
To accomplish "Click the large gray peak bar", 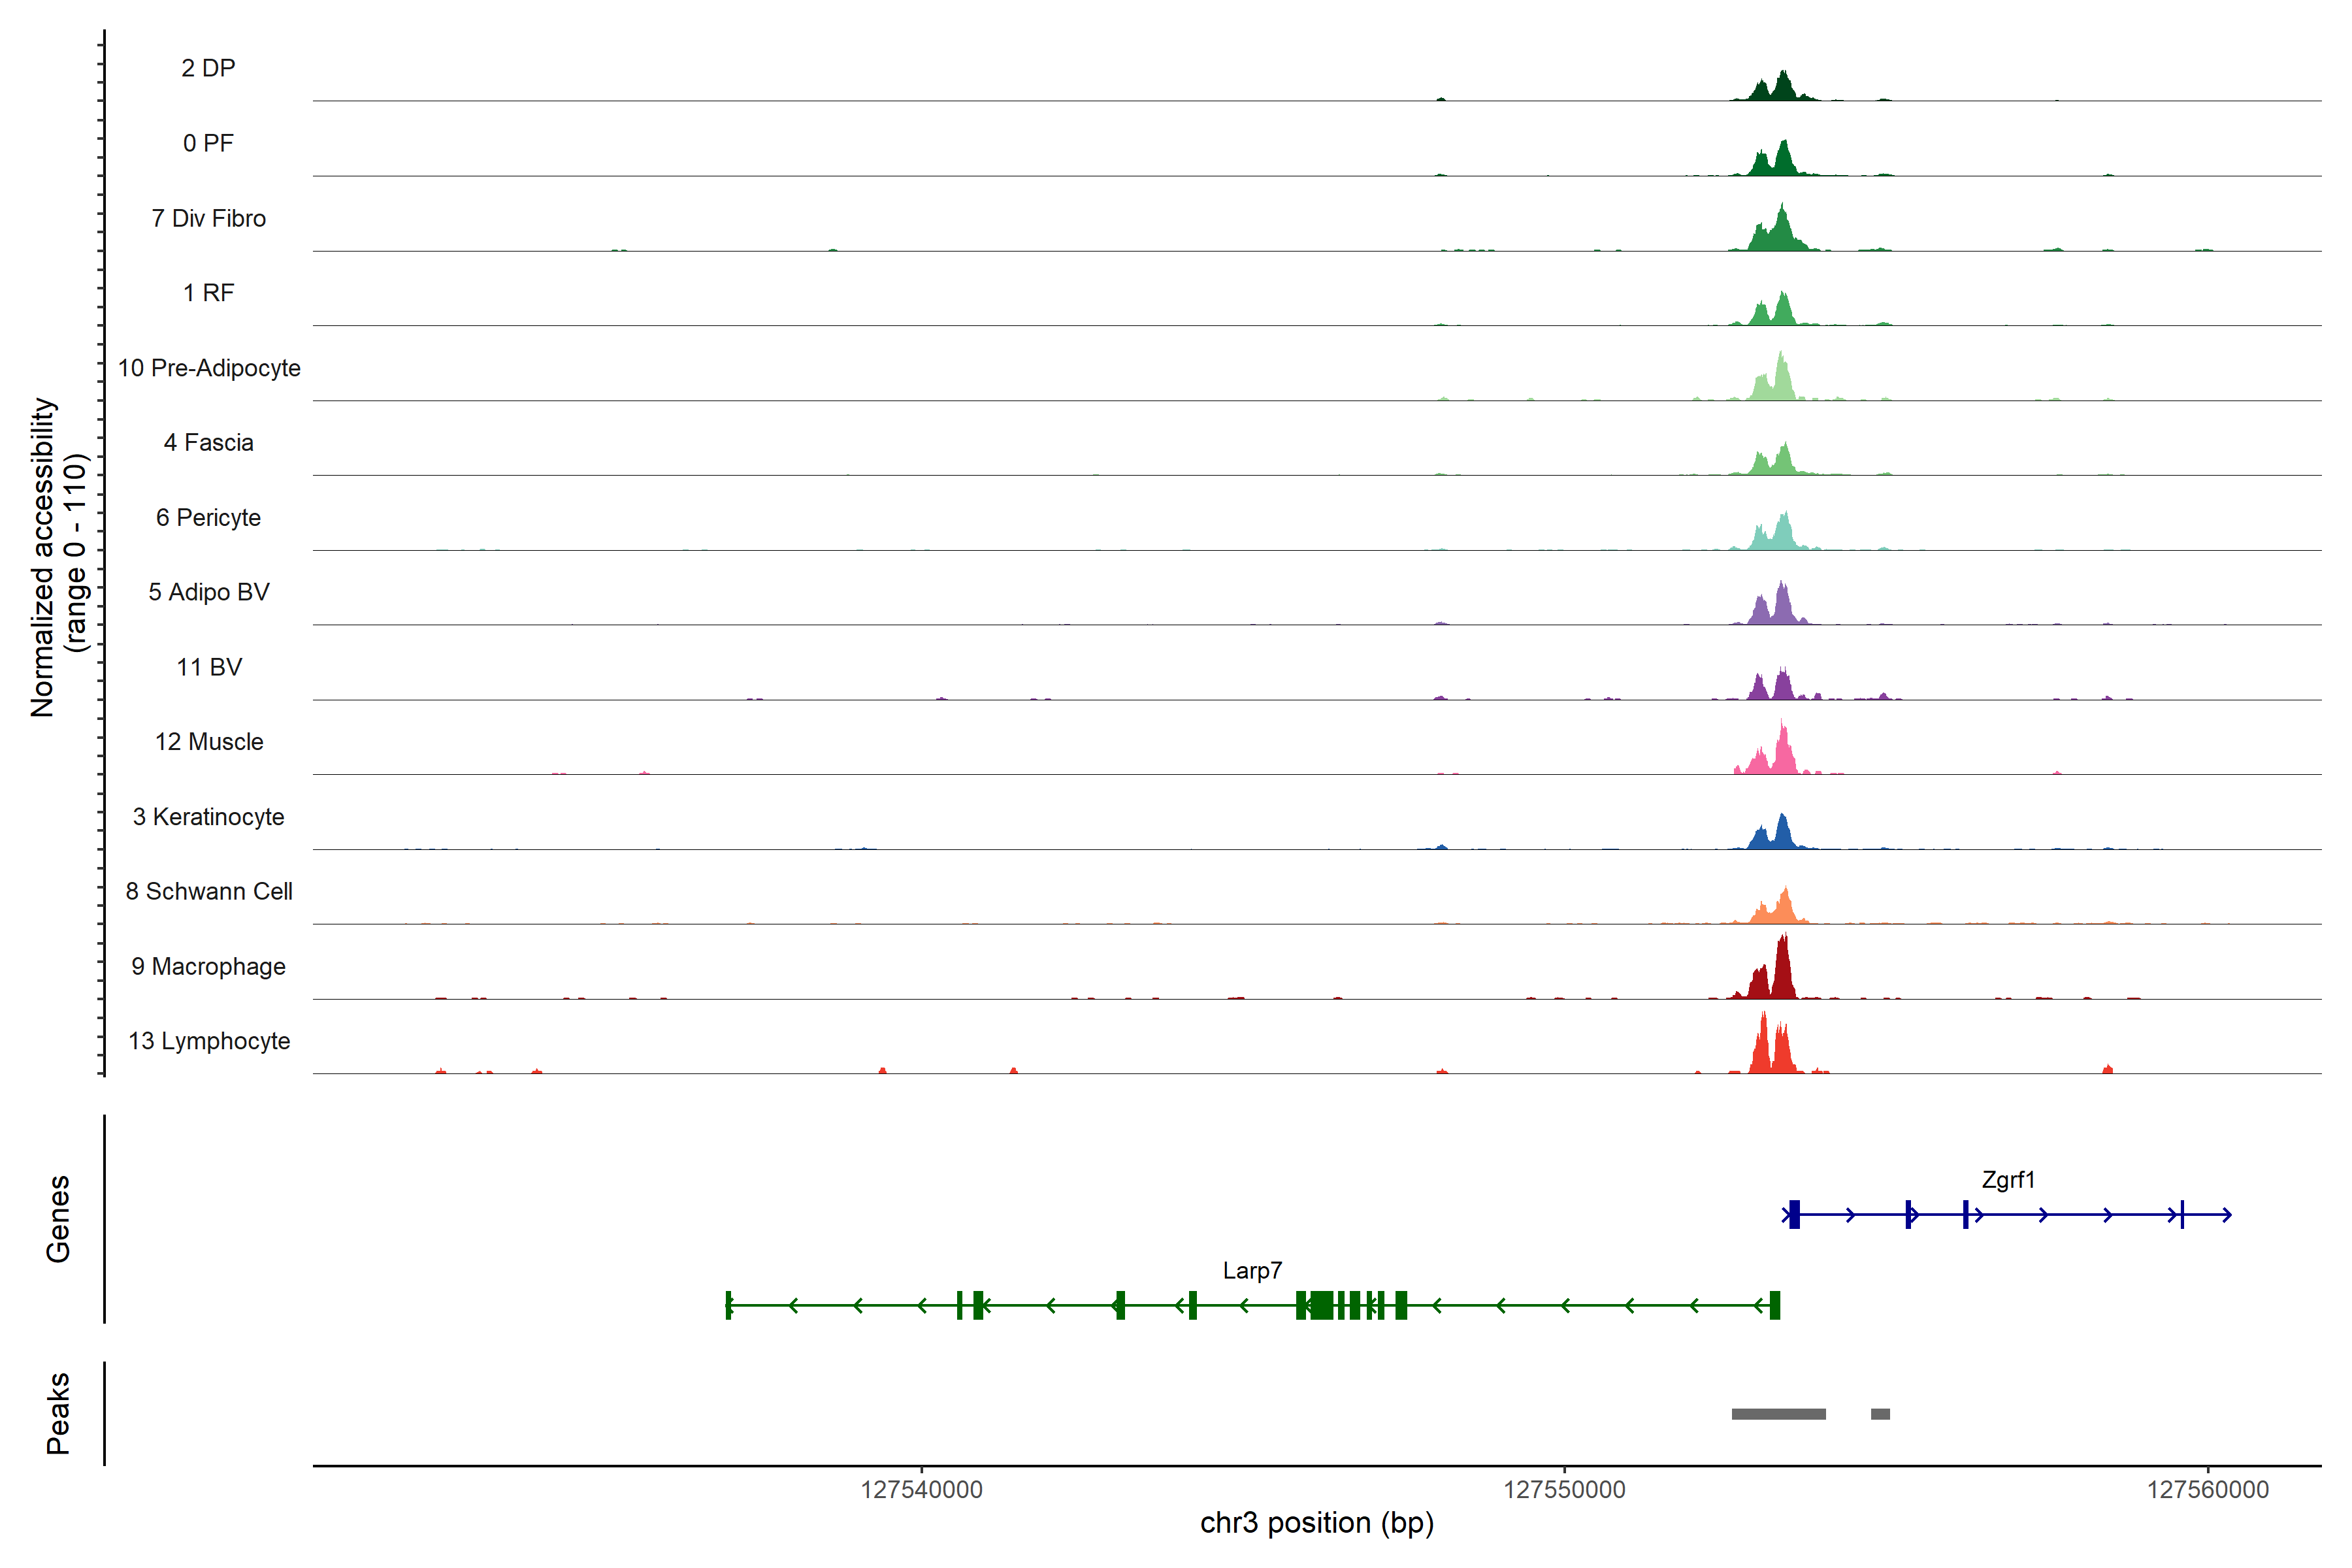I will click(x=1778, y=1414).
